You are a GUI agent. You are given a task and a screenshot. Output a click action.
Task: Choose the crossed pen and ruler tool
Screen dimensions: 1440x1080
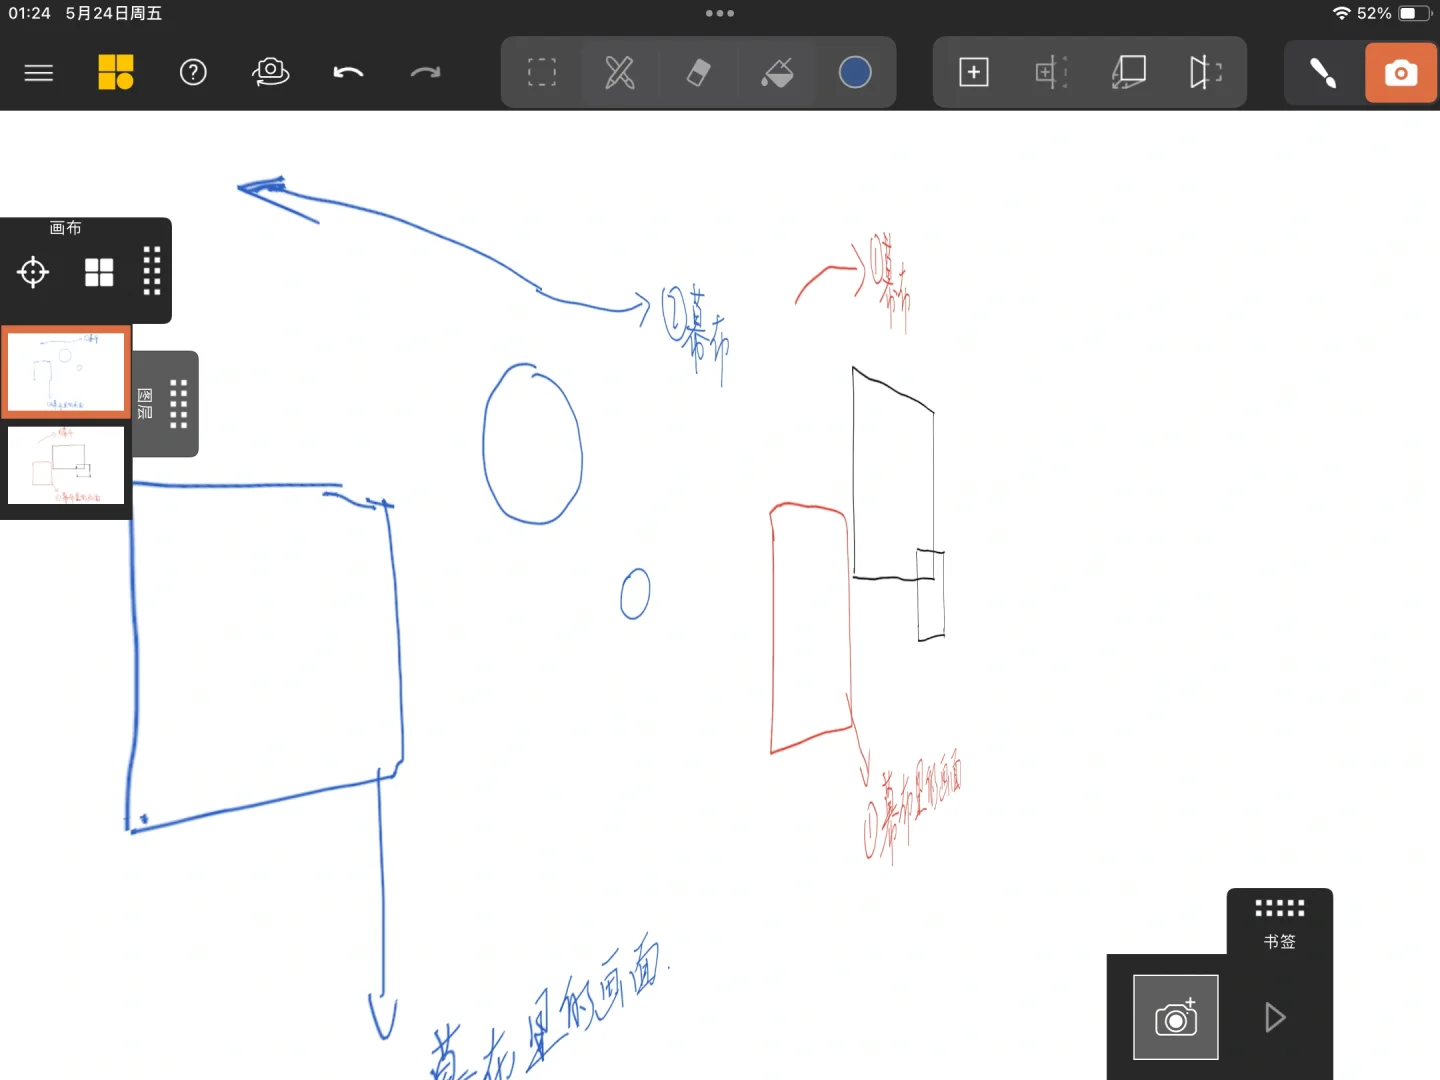pyautogui.click(x=620, y=72)
